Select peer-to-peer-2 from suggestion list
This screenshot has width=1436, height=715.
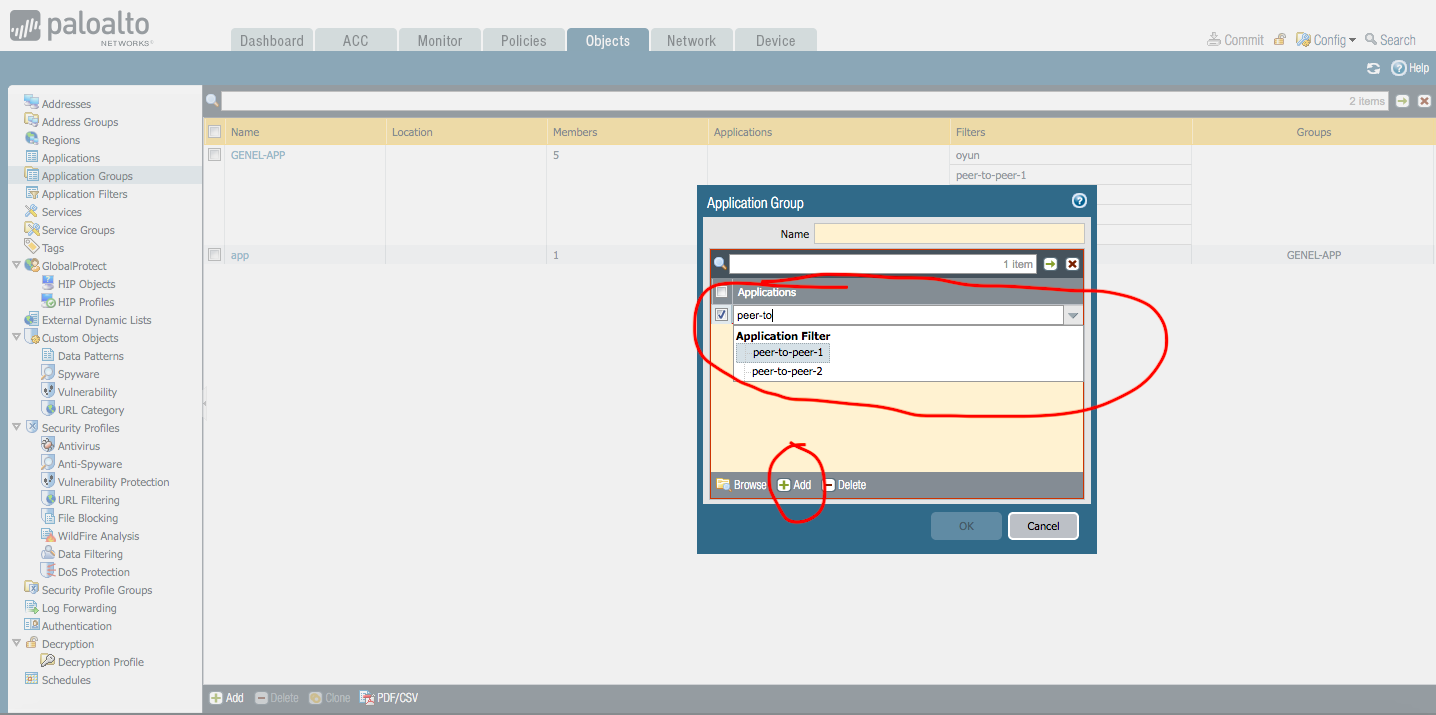[787, 371]
